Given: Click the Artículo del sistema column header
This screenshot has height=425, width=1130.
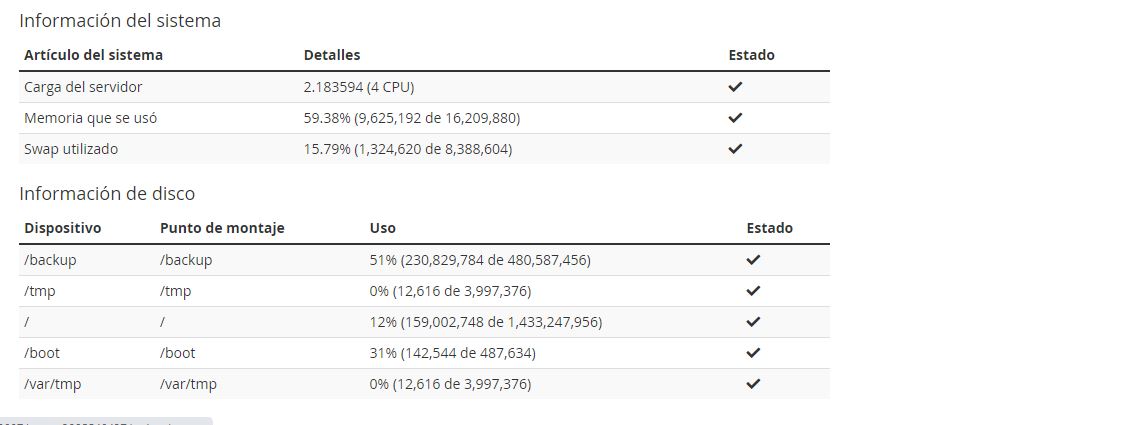Looking at the screenshot, I should tap(93, 55).
